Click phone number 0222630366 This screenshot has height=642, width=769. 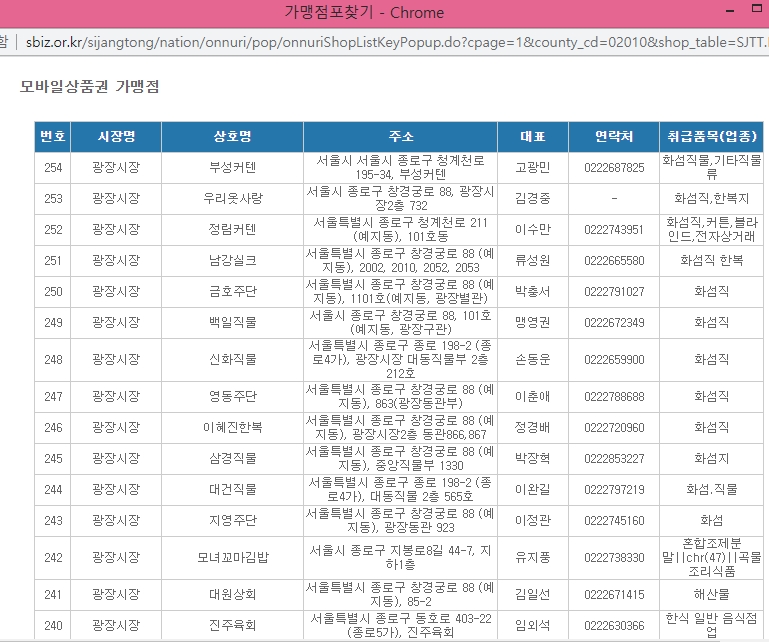click(614, 625)
